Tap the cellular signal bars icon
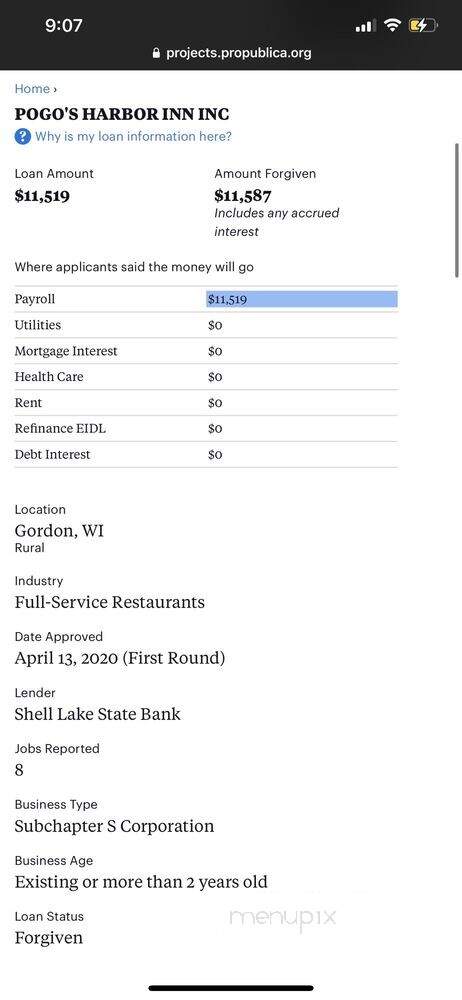Viewport: 462px width, 1000px height. (364, 26)
